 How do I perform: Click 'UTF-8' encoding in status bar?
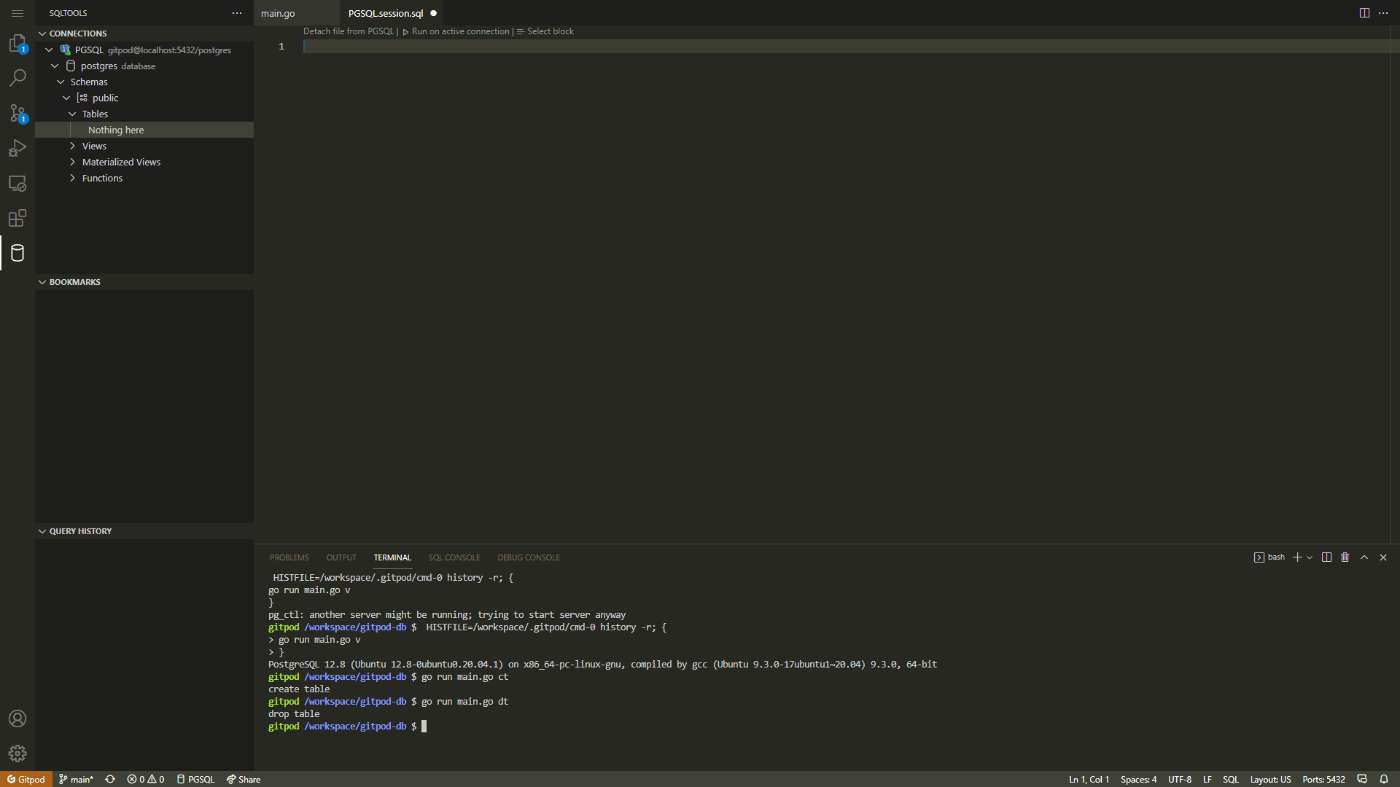(x=1179, y=779)
